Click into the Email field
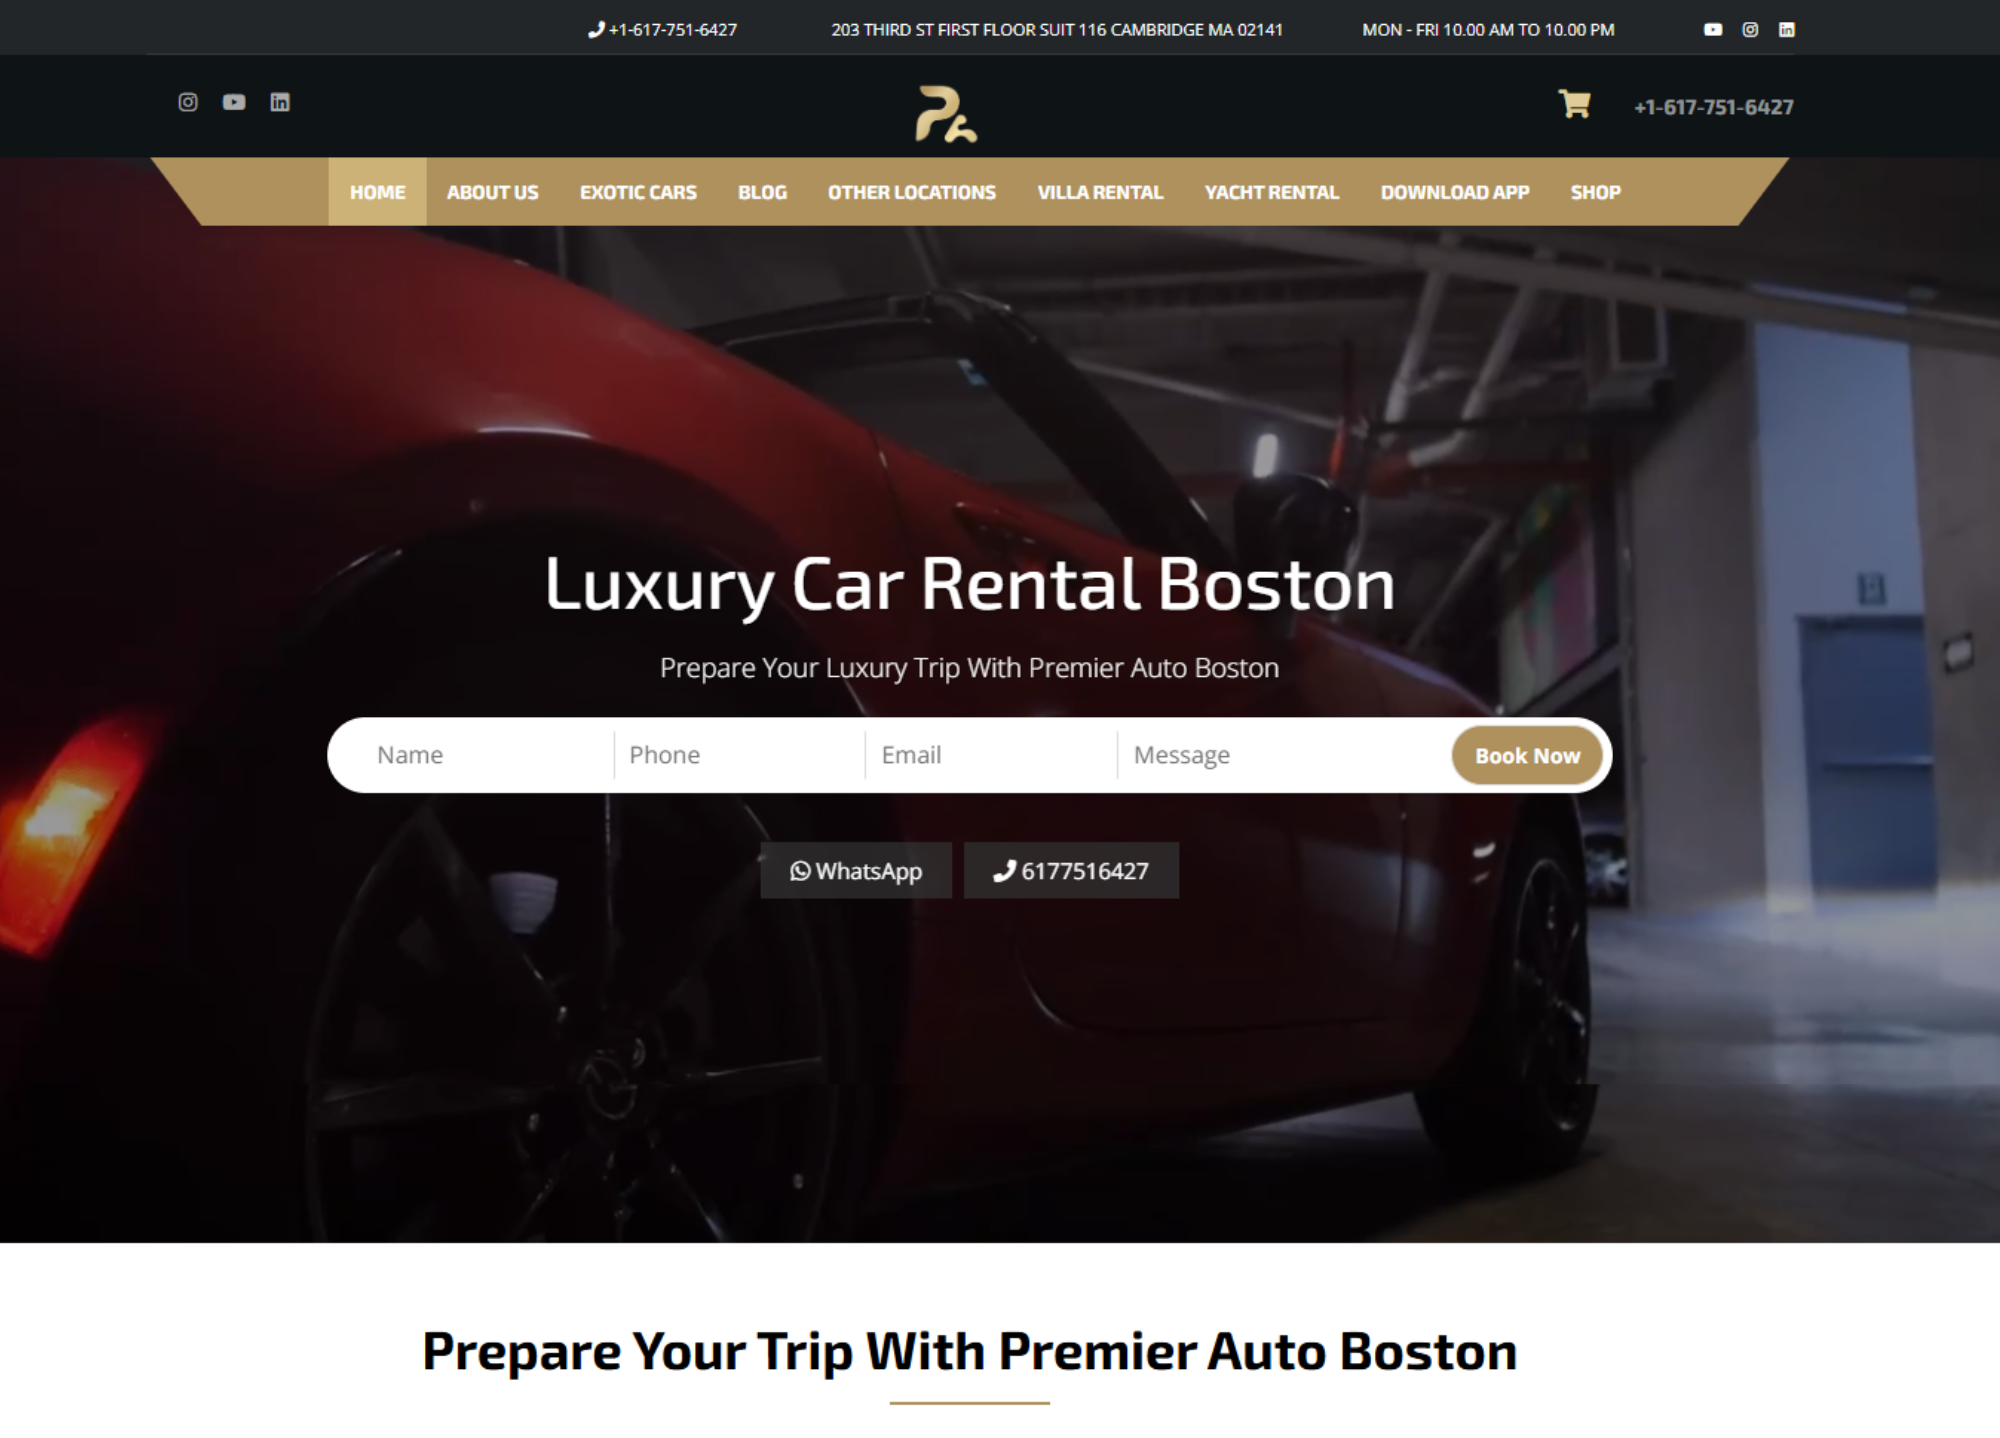The height and width of the screenshot is (1438, 2000). point(990,755)
